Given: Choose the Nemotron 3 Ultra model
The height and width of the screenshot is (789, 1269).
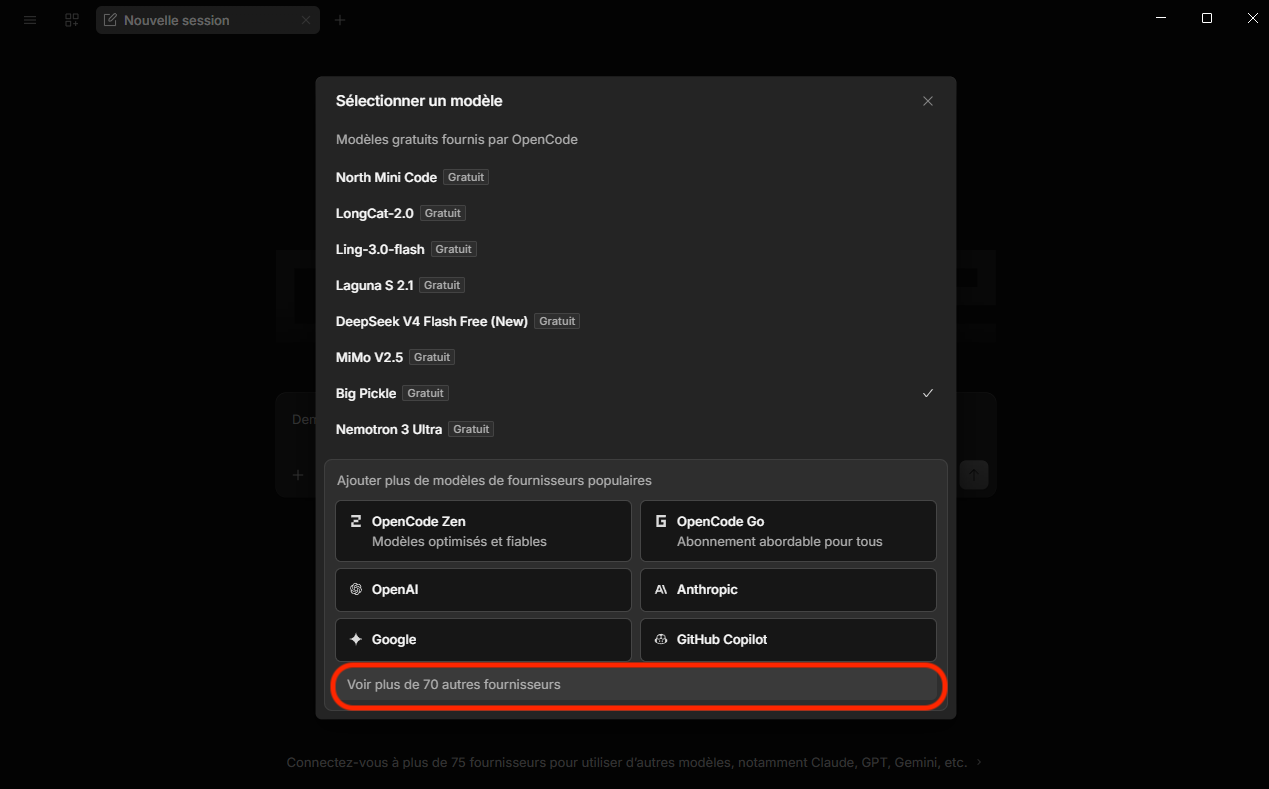Looking at the screenshot, I should point(636,429).
